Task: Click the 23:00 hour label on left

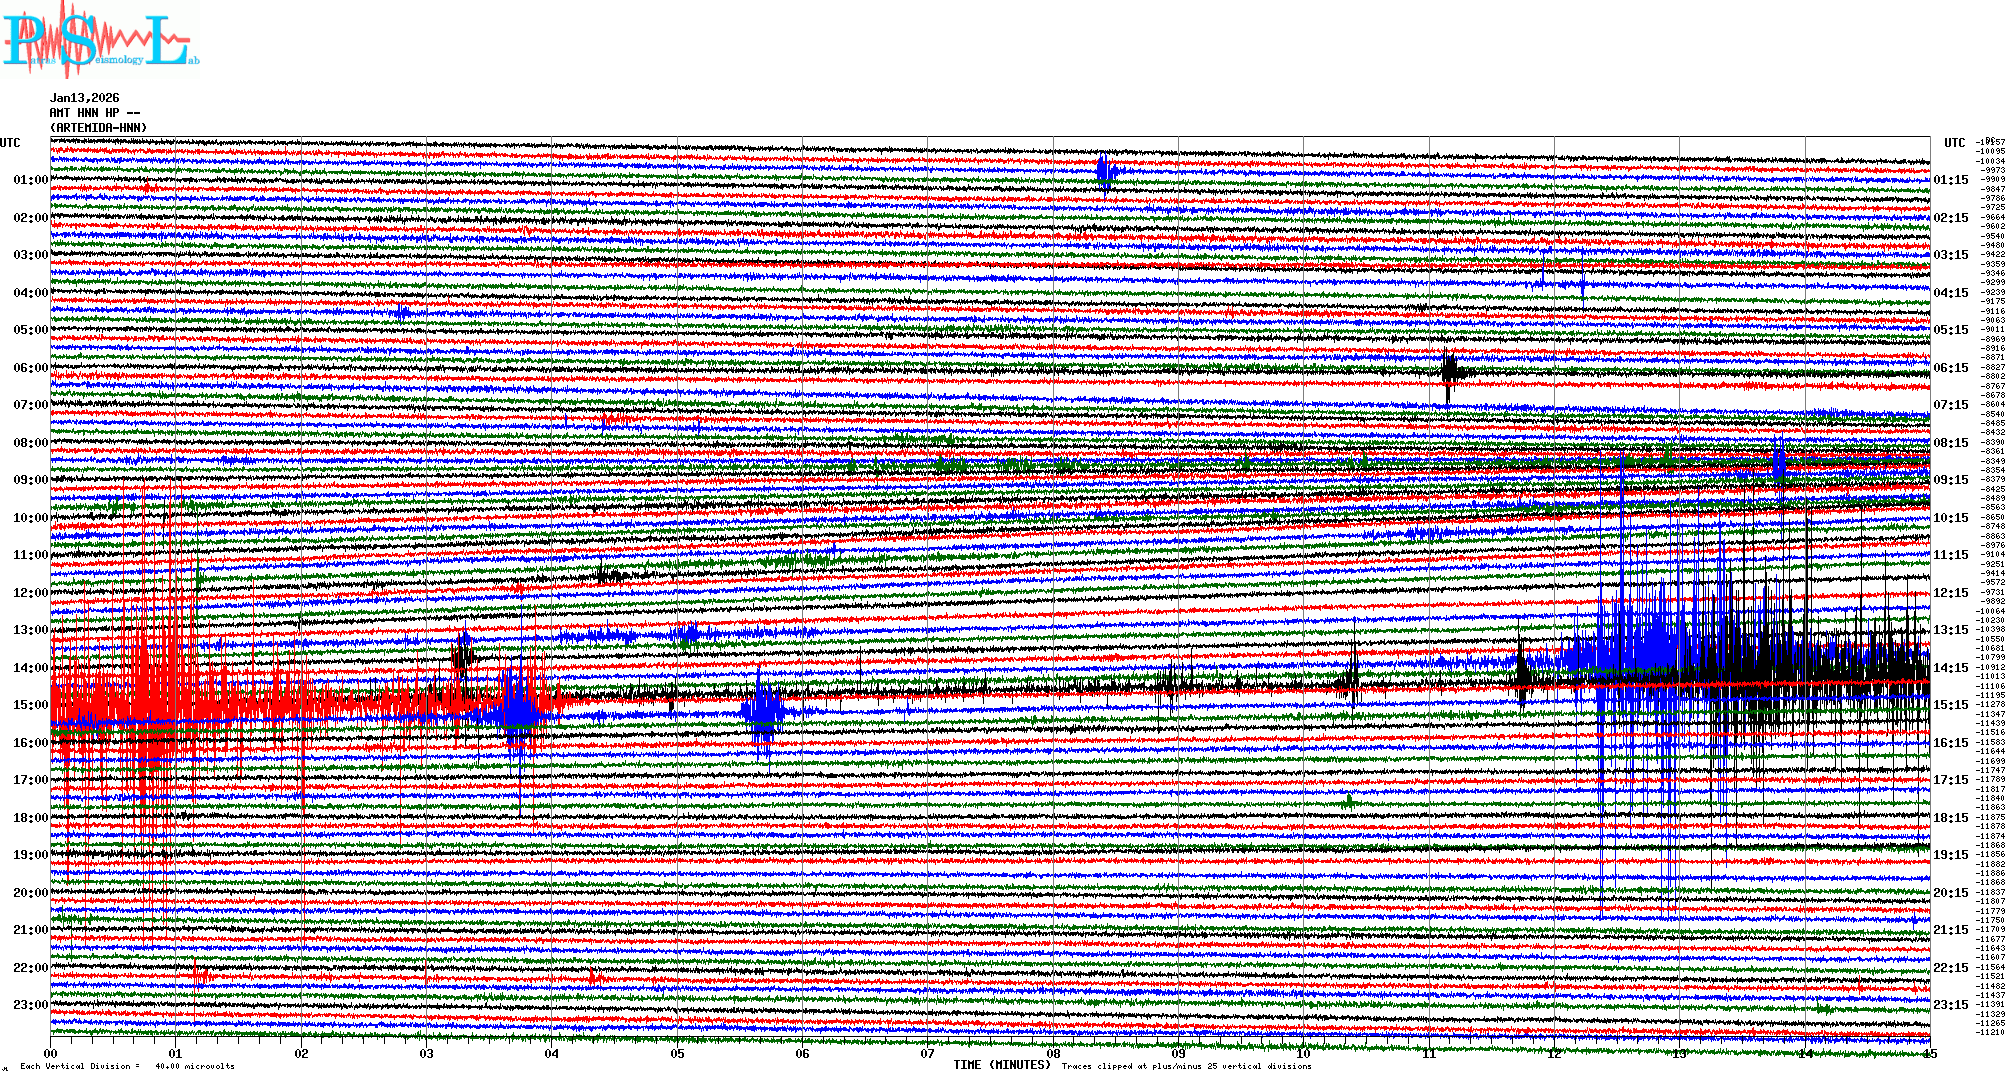Action: coord(30,1005)
